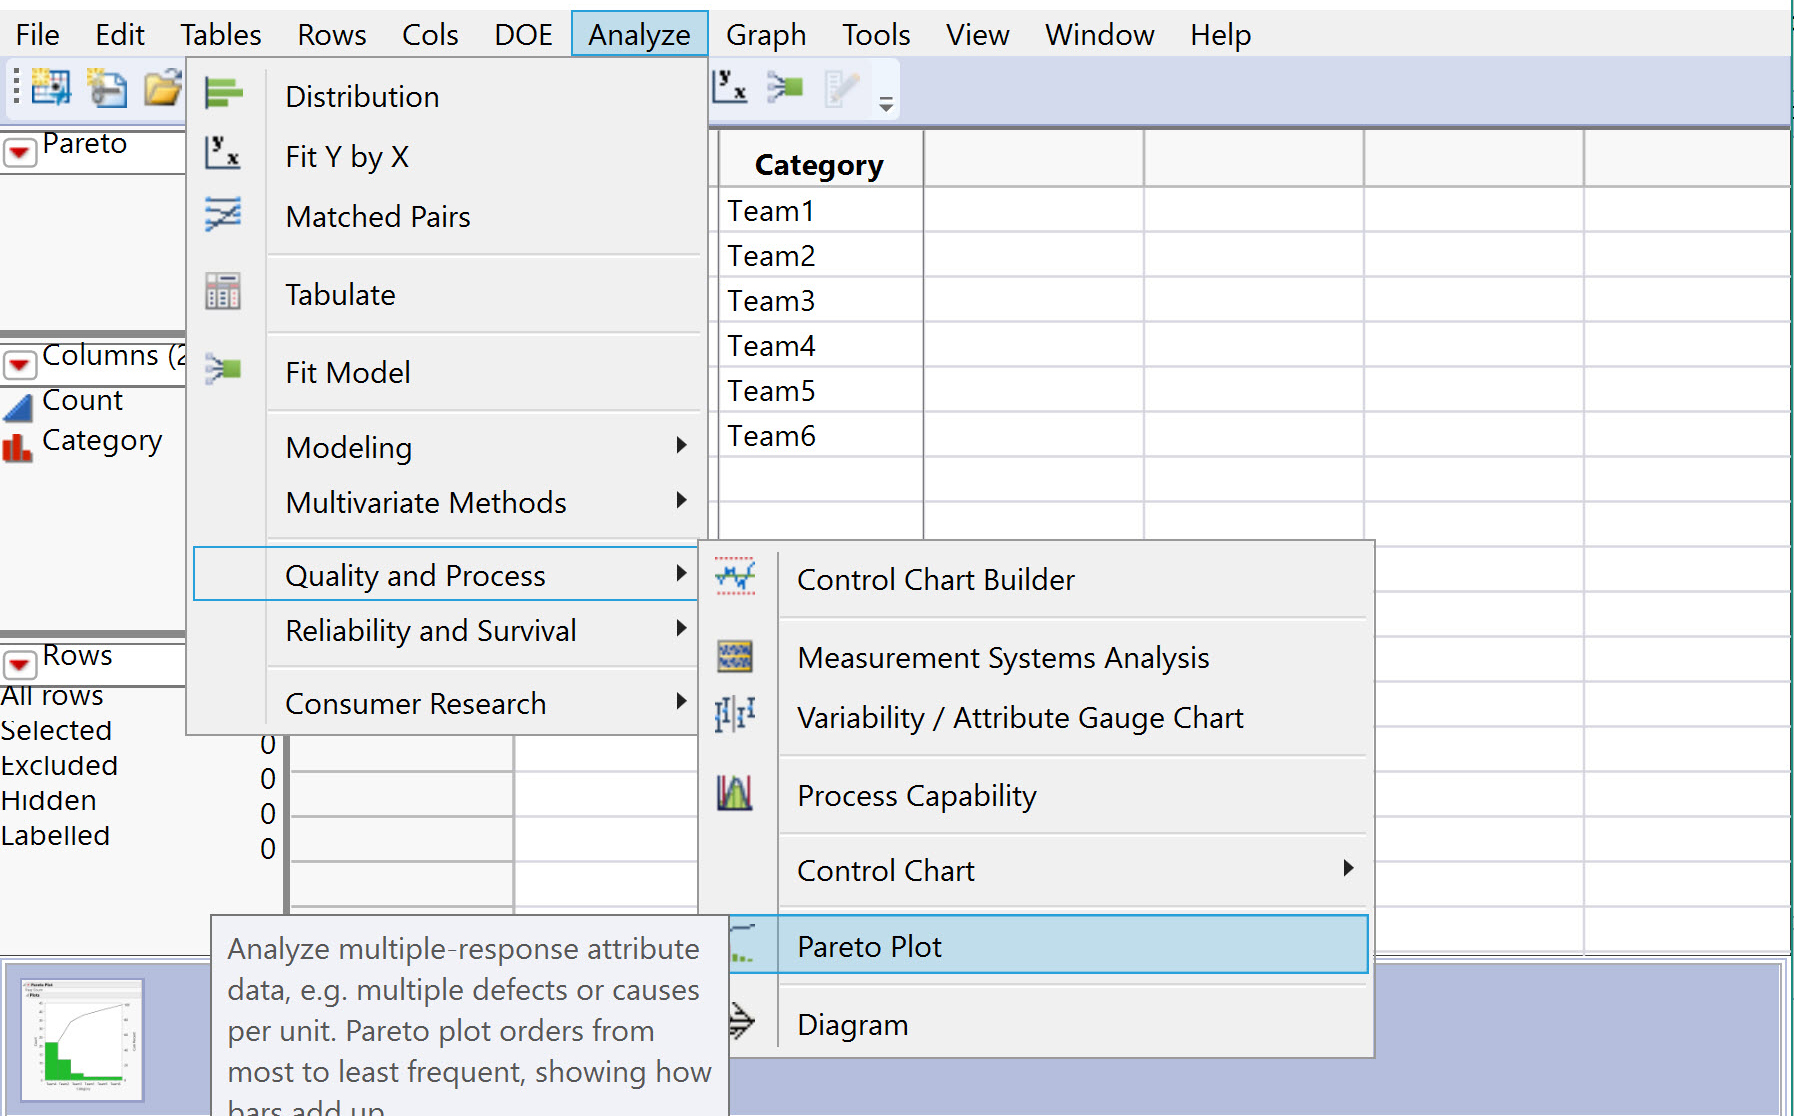Open the Window menu
Screen dimensions: 1794x1116
(x=1100, y=35)
